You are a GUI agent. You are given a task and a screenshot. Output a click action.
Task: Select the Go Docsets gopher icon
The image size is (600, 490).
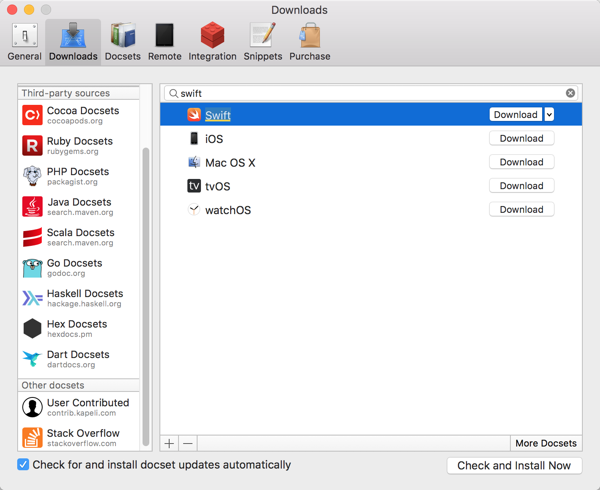click(32, 268)
